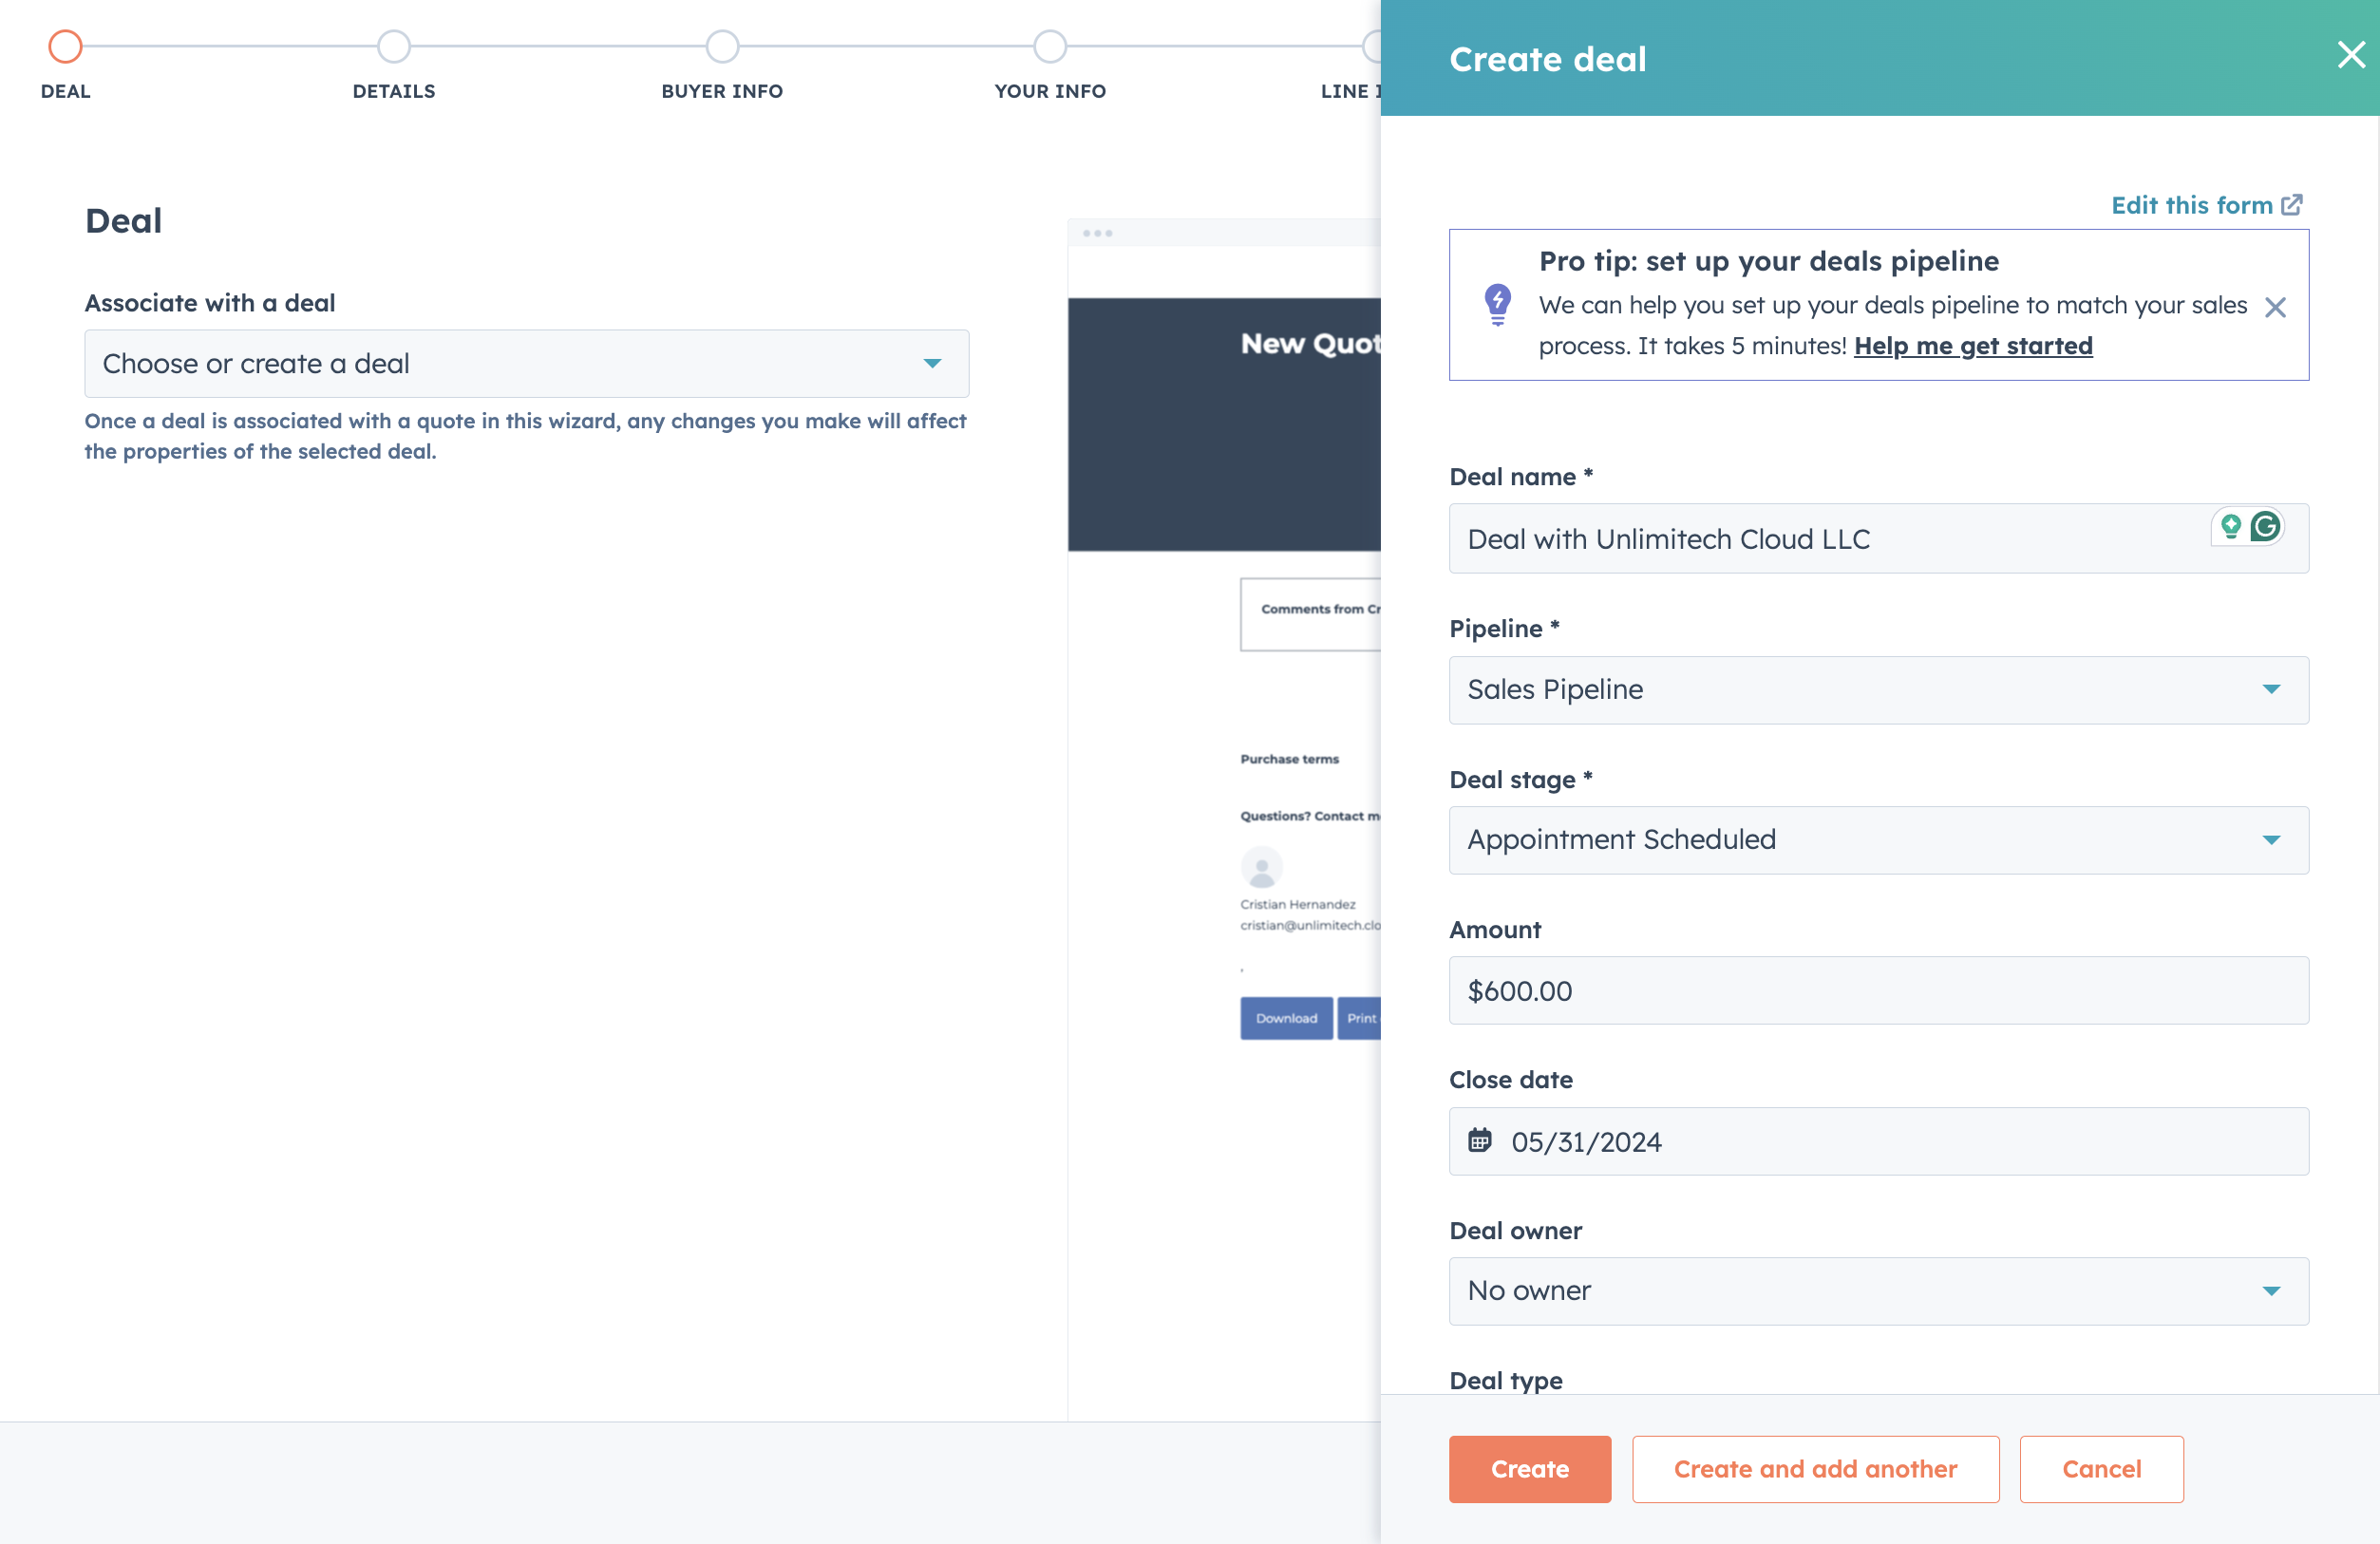Open the Deal owner dropdown
This screenshot has height=1544, width=2380.
(x=1878, y=1291)
